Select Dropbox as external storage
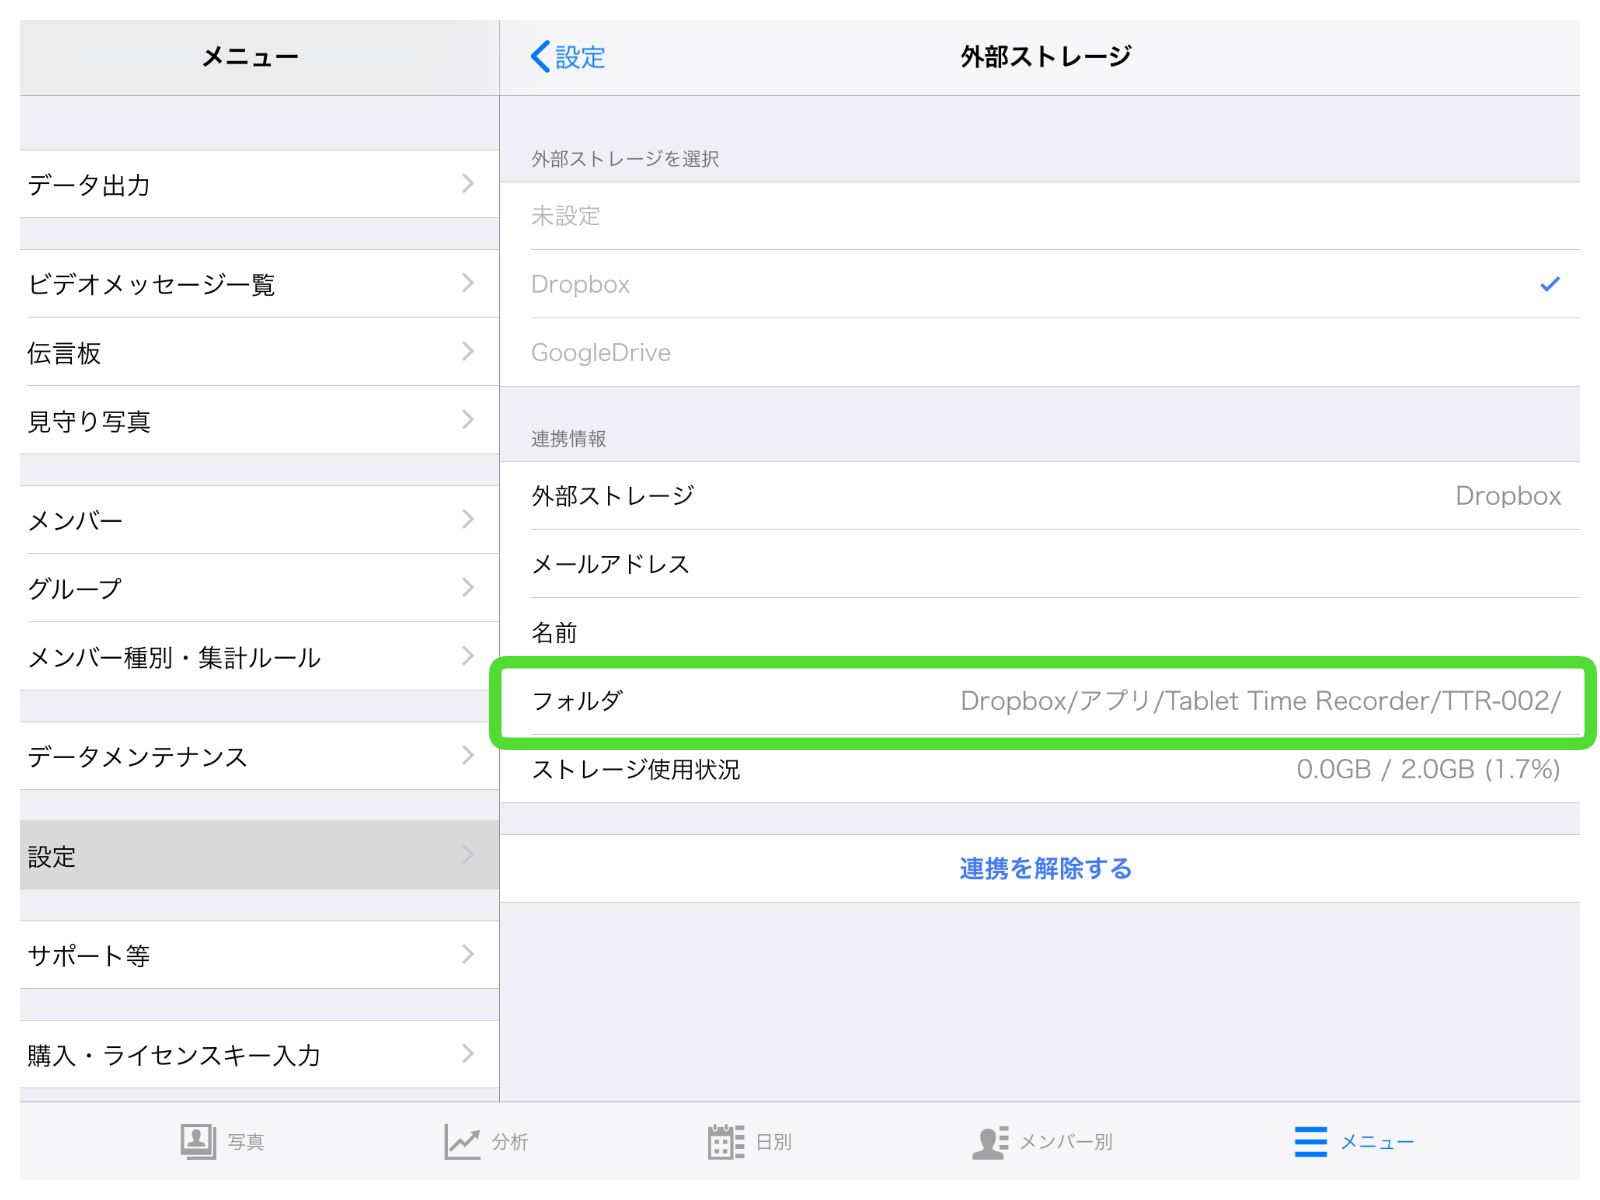This screenshot has height=1200, width=1600. (1040, 284)
